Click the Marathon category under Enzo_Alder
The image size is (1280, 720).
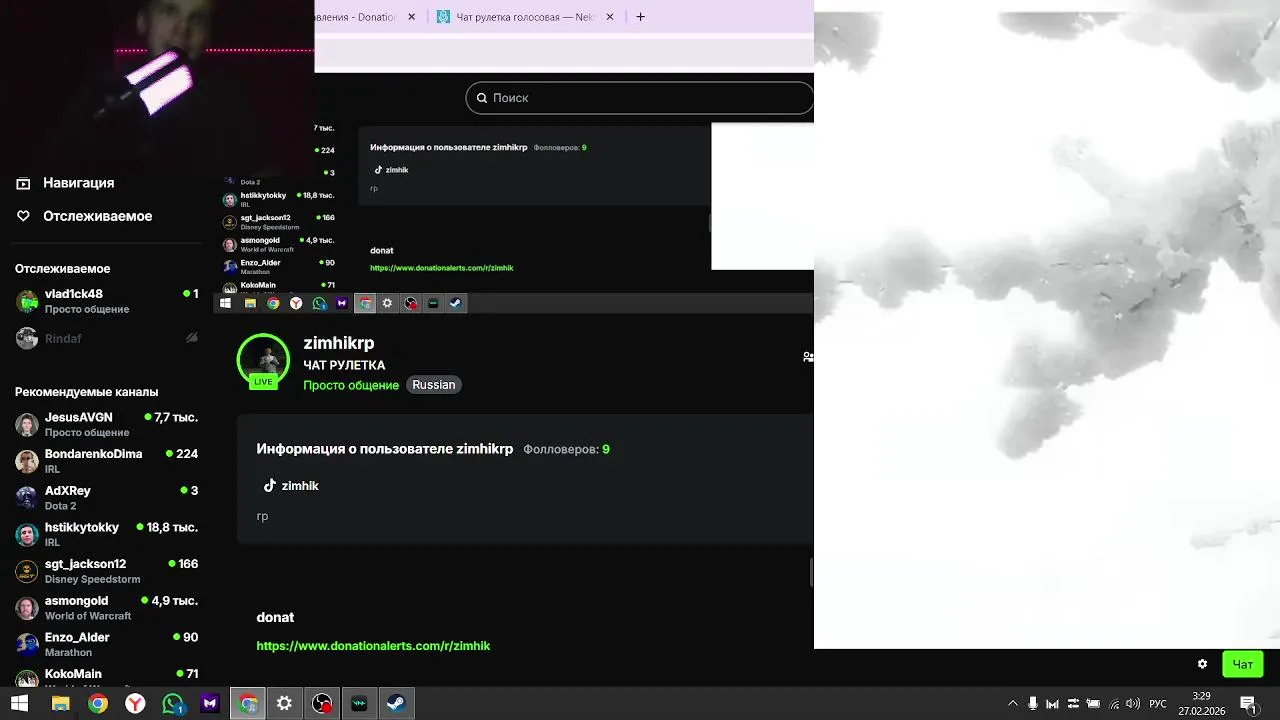pos(68,652)
